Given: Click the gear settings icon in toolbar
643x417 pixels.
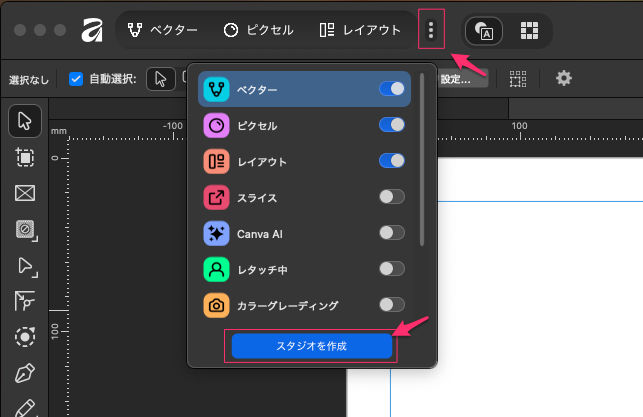Looking at the screenshot, I should click(564, 78).
